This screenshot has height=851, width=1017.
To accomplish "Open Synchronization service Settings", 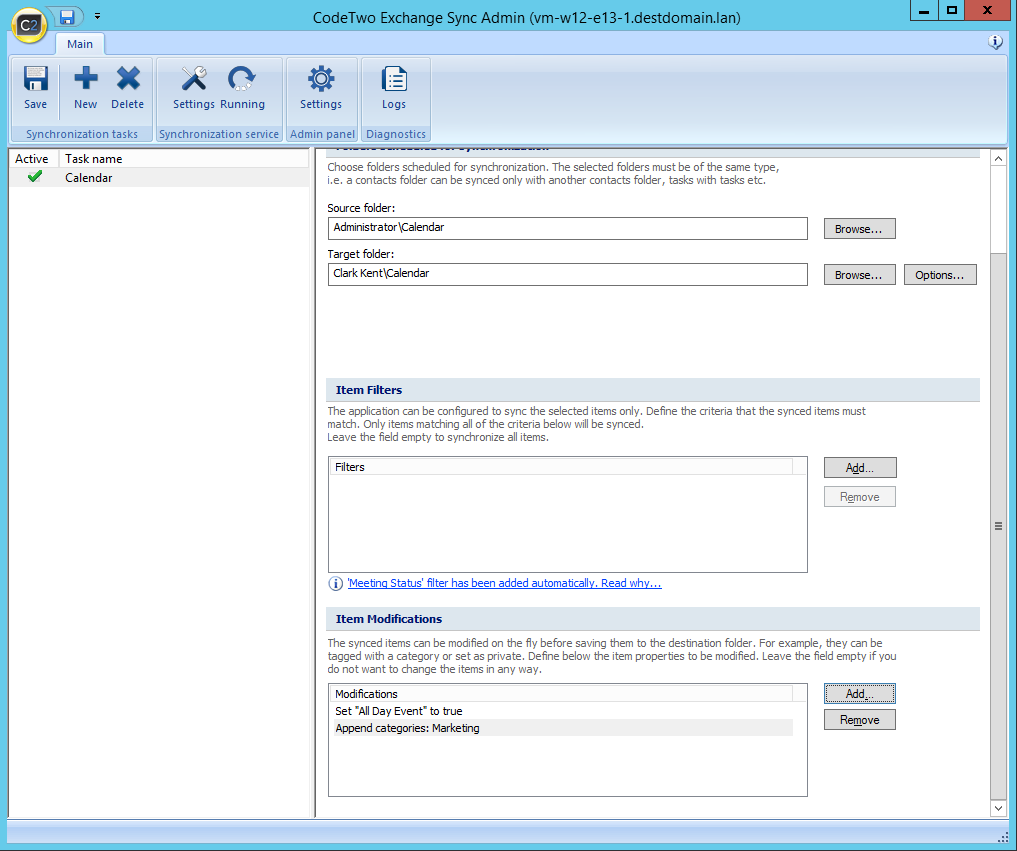I will tap(193, 88).
